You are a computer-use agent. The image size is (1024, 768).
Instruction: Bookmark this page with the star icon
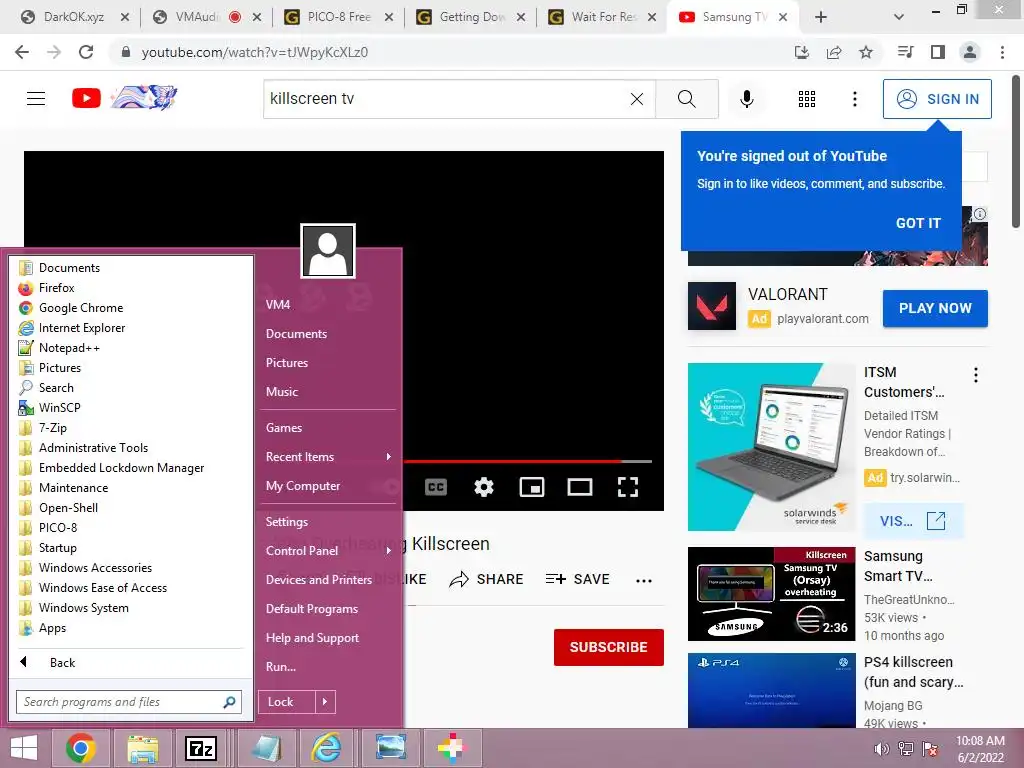(x=866, y=52)
